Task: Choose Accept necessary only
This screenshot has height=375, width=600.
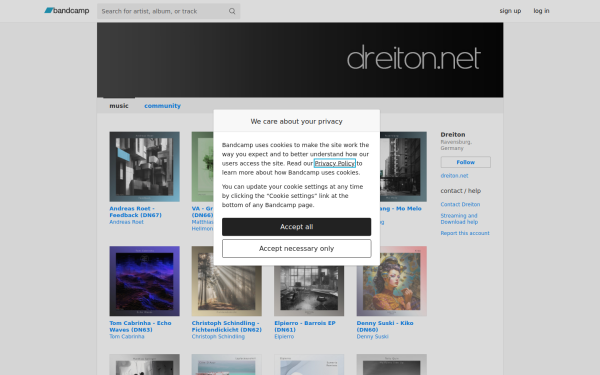Action: (x=297, y=248)
